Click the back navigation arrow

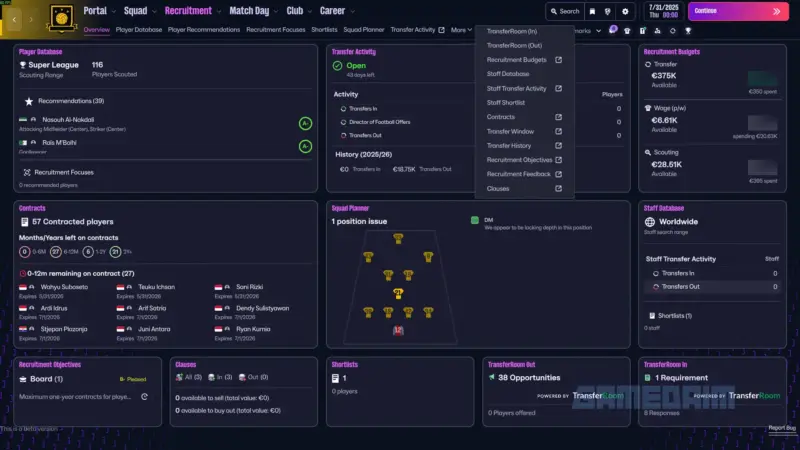click(13, 18)
